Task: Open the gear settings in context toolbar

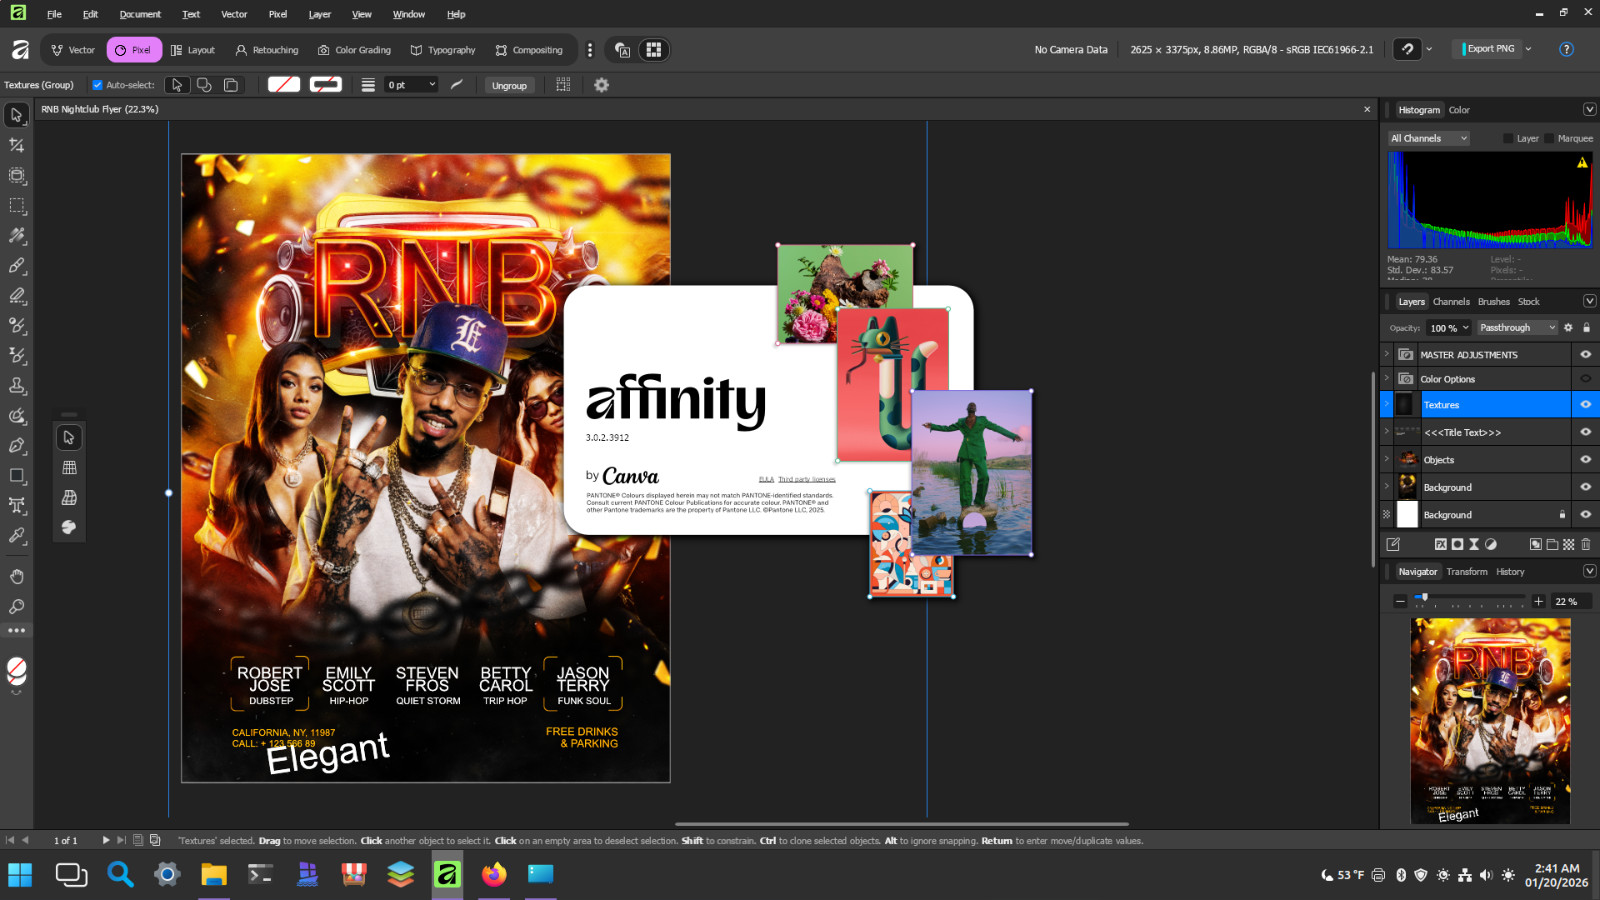Action: tap(601, 85)
